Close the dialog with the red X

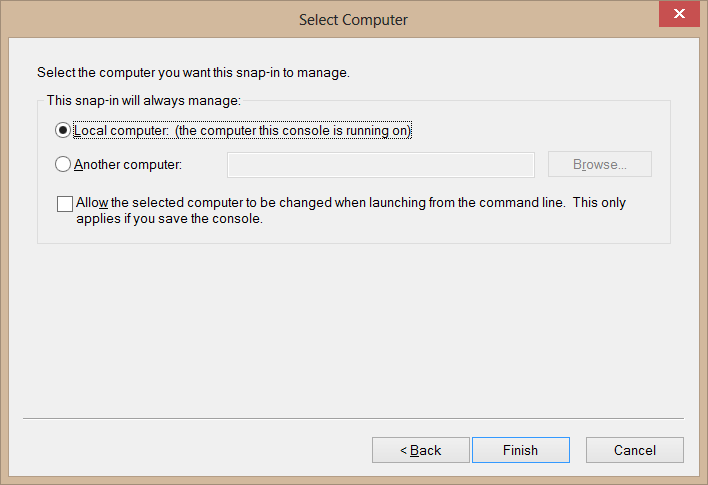tap(679, 15)
